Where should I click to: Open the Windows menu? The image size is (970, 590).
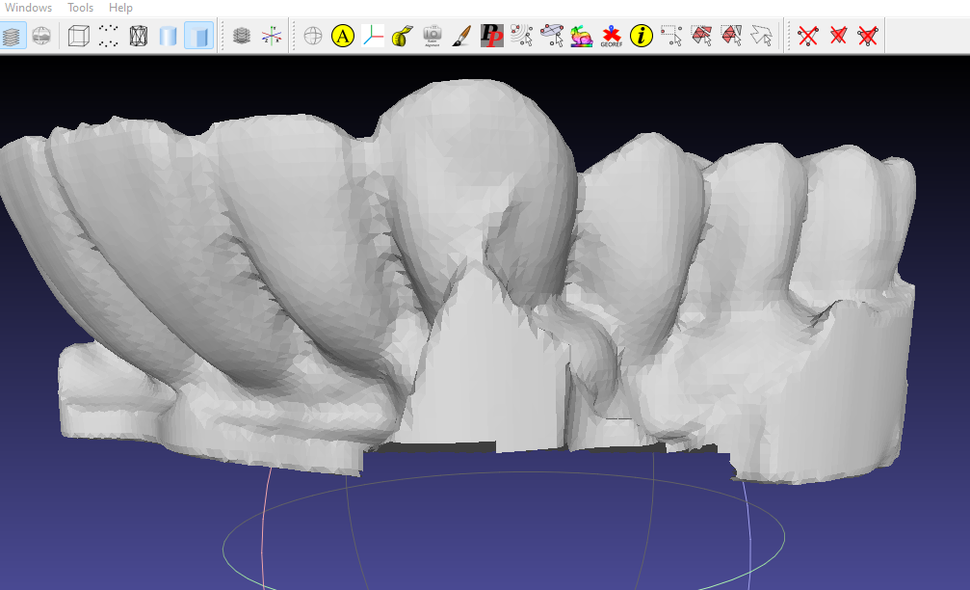(28, 7)
